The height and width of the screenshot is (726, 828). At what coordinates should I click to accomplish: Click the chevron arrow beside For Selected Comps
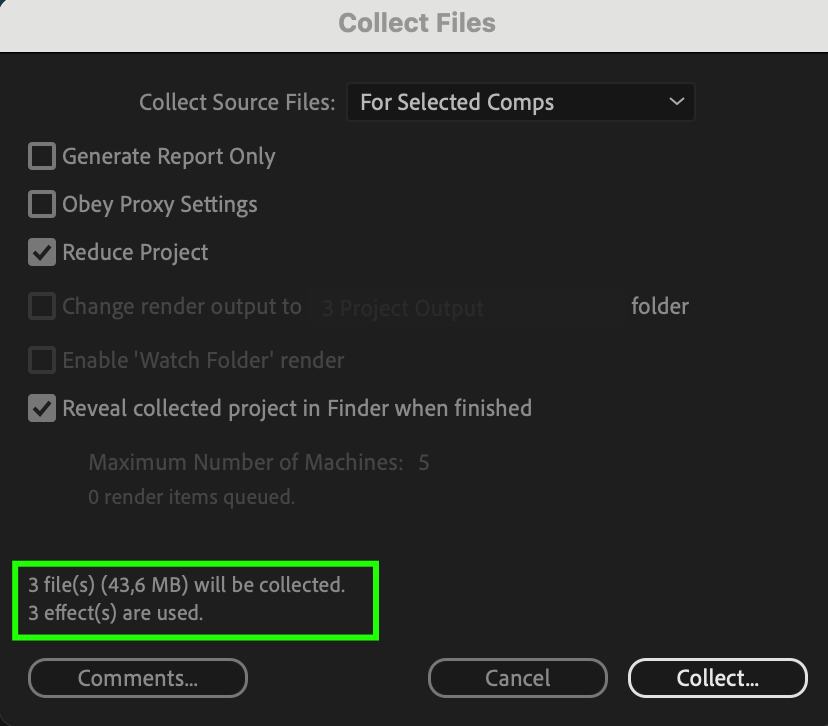(x=677, y=102)
